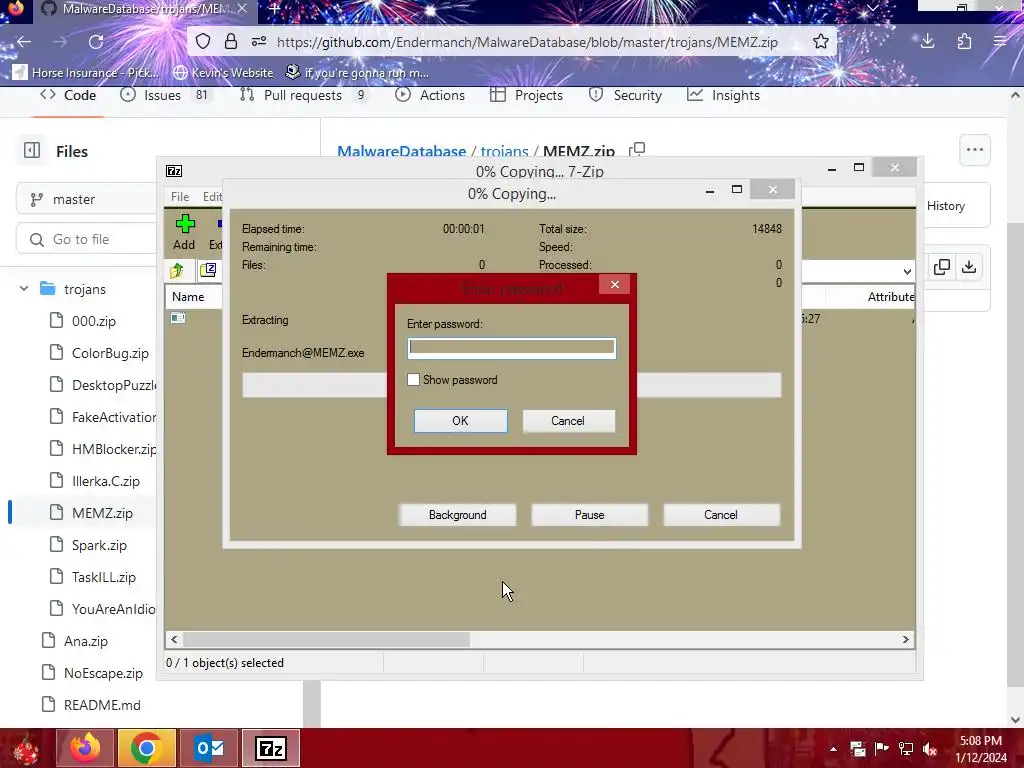Open NoEscape.zip in file tree
Image resolution: width=1024 pixels, height=768 pixels.
[x=103, y=673]
